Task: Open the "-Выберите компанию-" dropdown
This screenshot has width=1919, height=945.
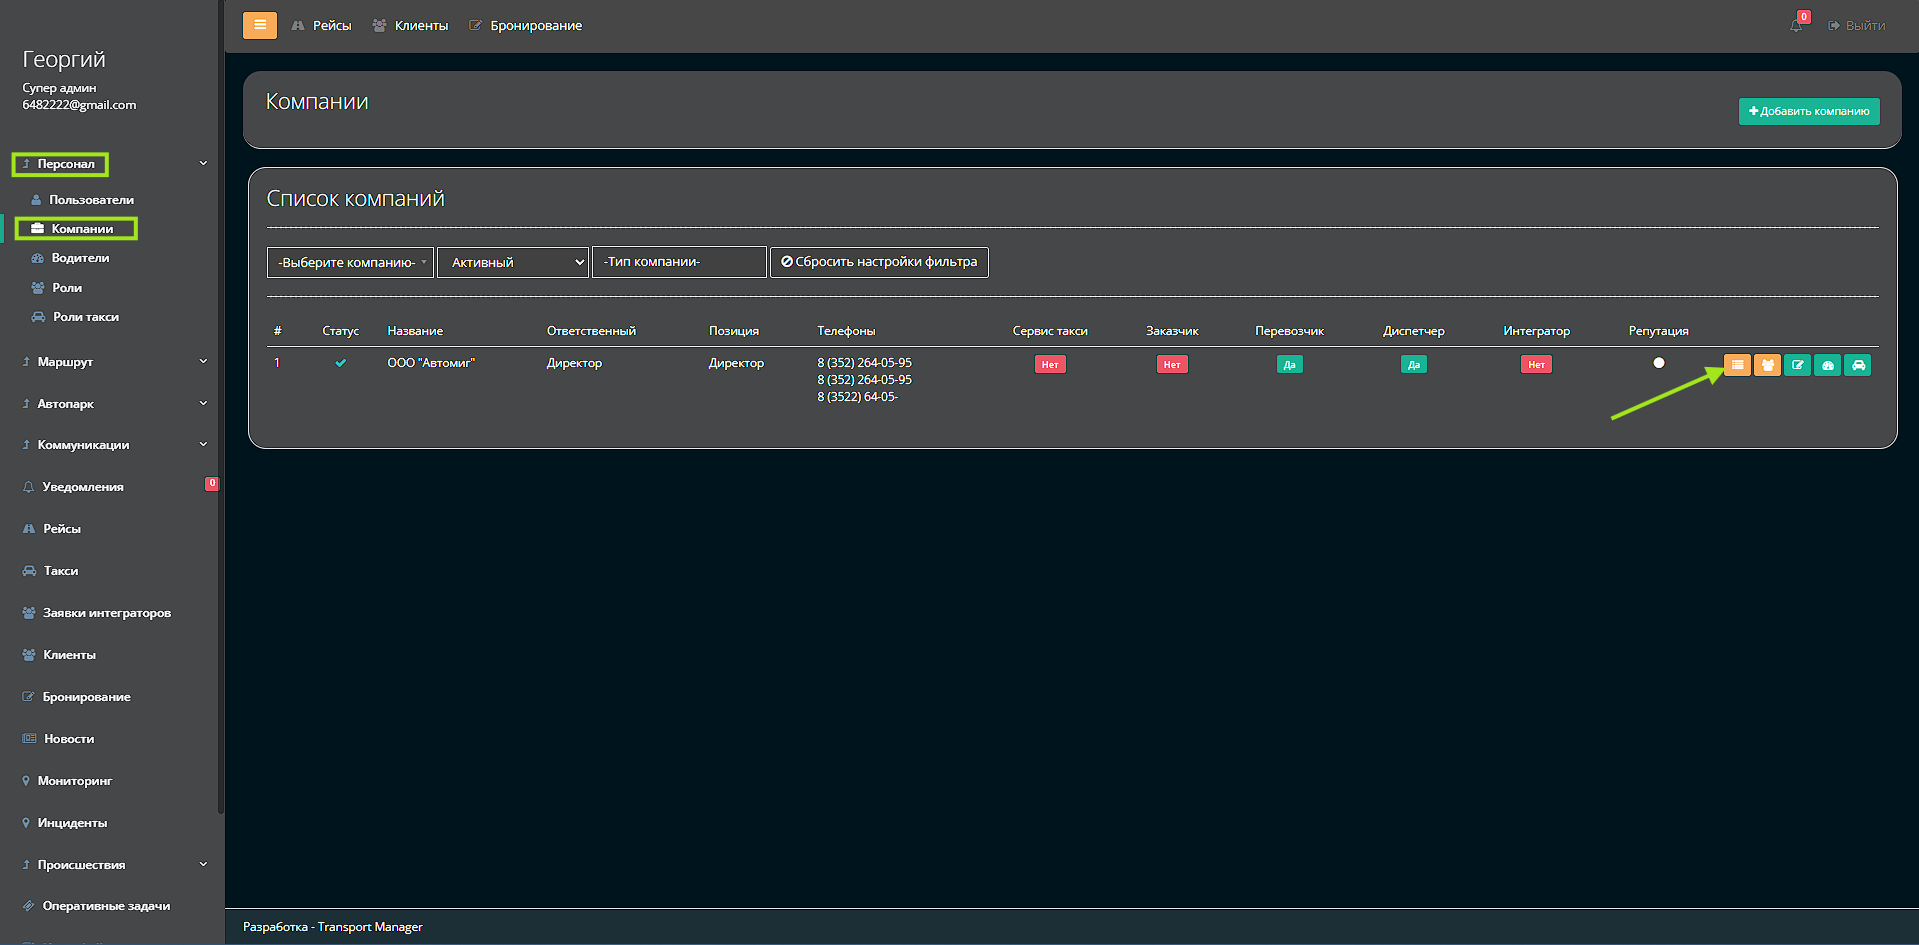Action: [x=350, y=262]
